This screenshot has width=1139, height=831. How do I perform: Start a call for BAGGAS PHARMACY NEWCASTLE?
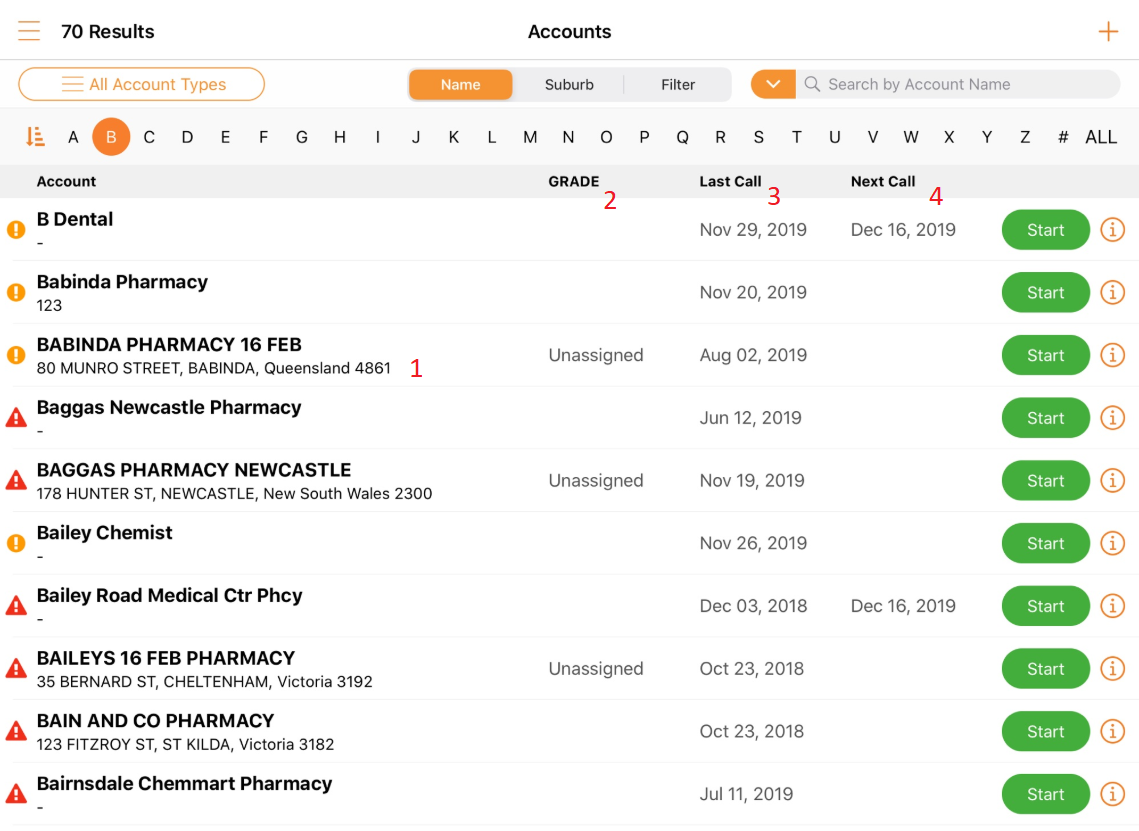tap(1045, 480)
